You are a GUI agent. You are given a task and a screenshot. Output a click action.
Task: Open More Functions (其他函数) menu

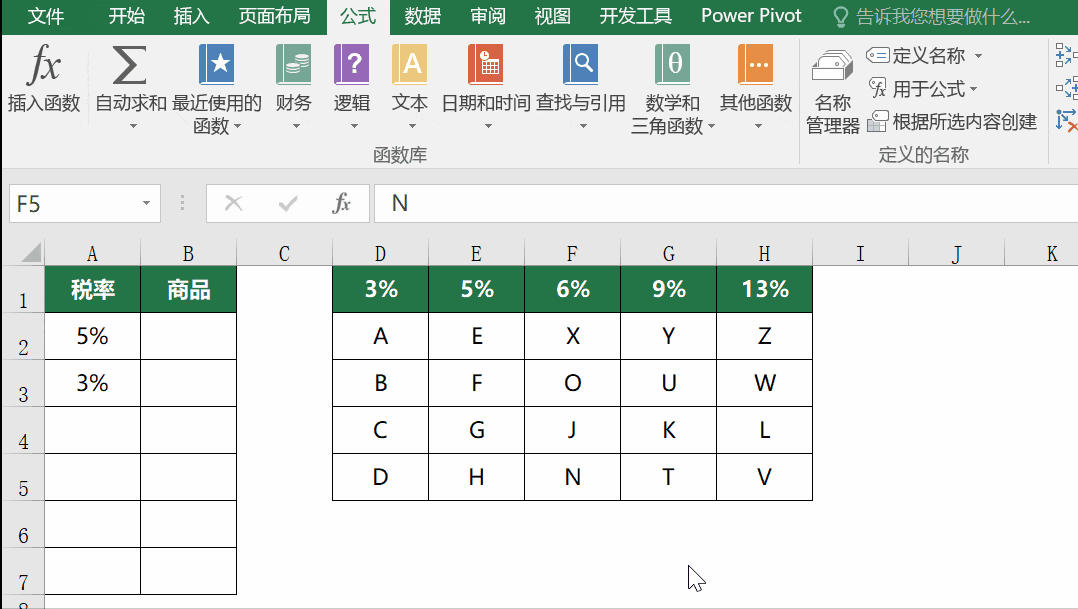pos(756,86)
